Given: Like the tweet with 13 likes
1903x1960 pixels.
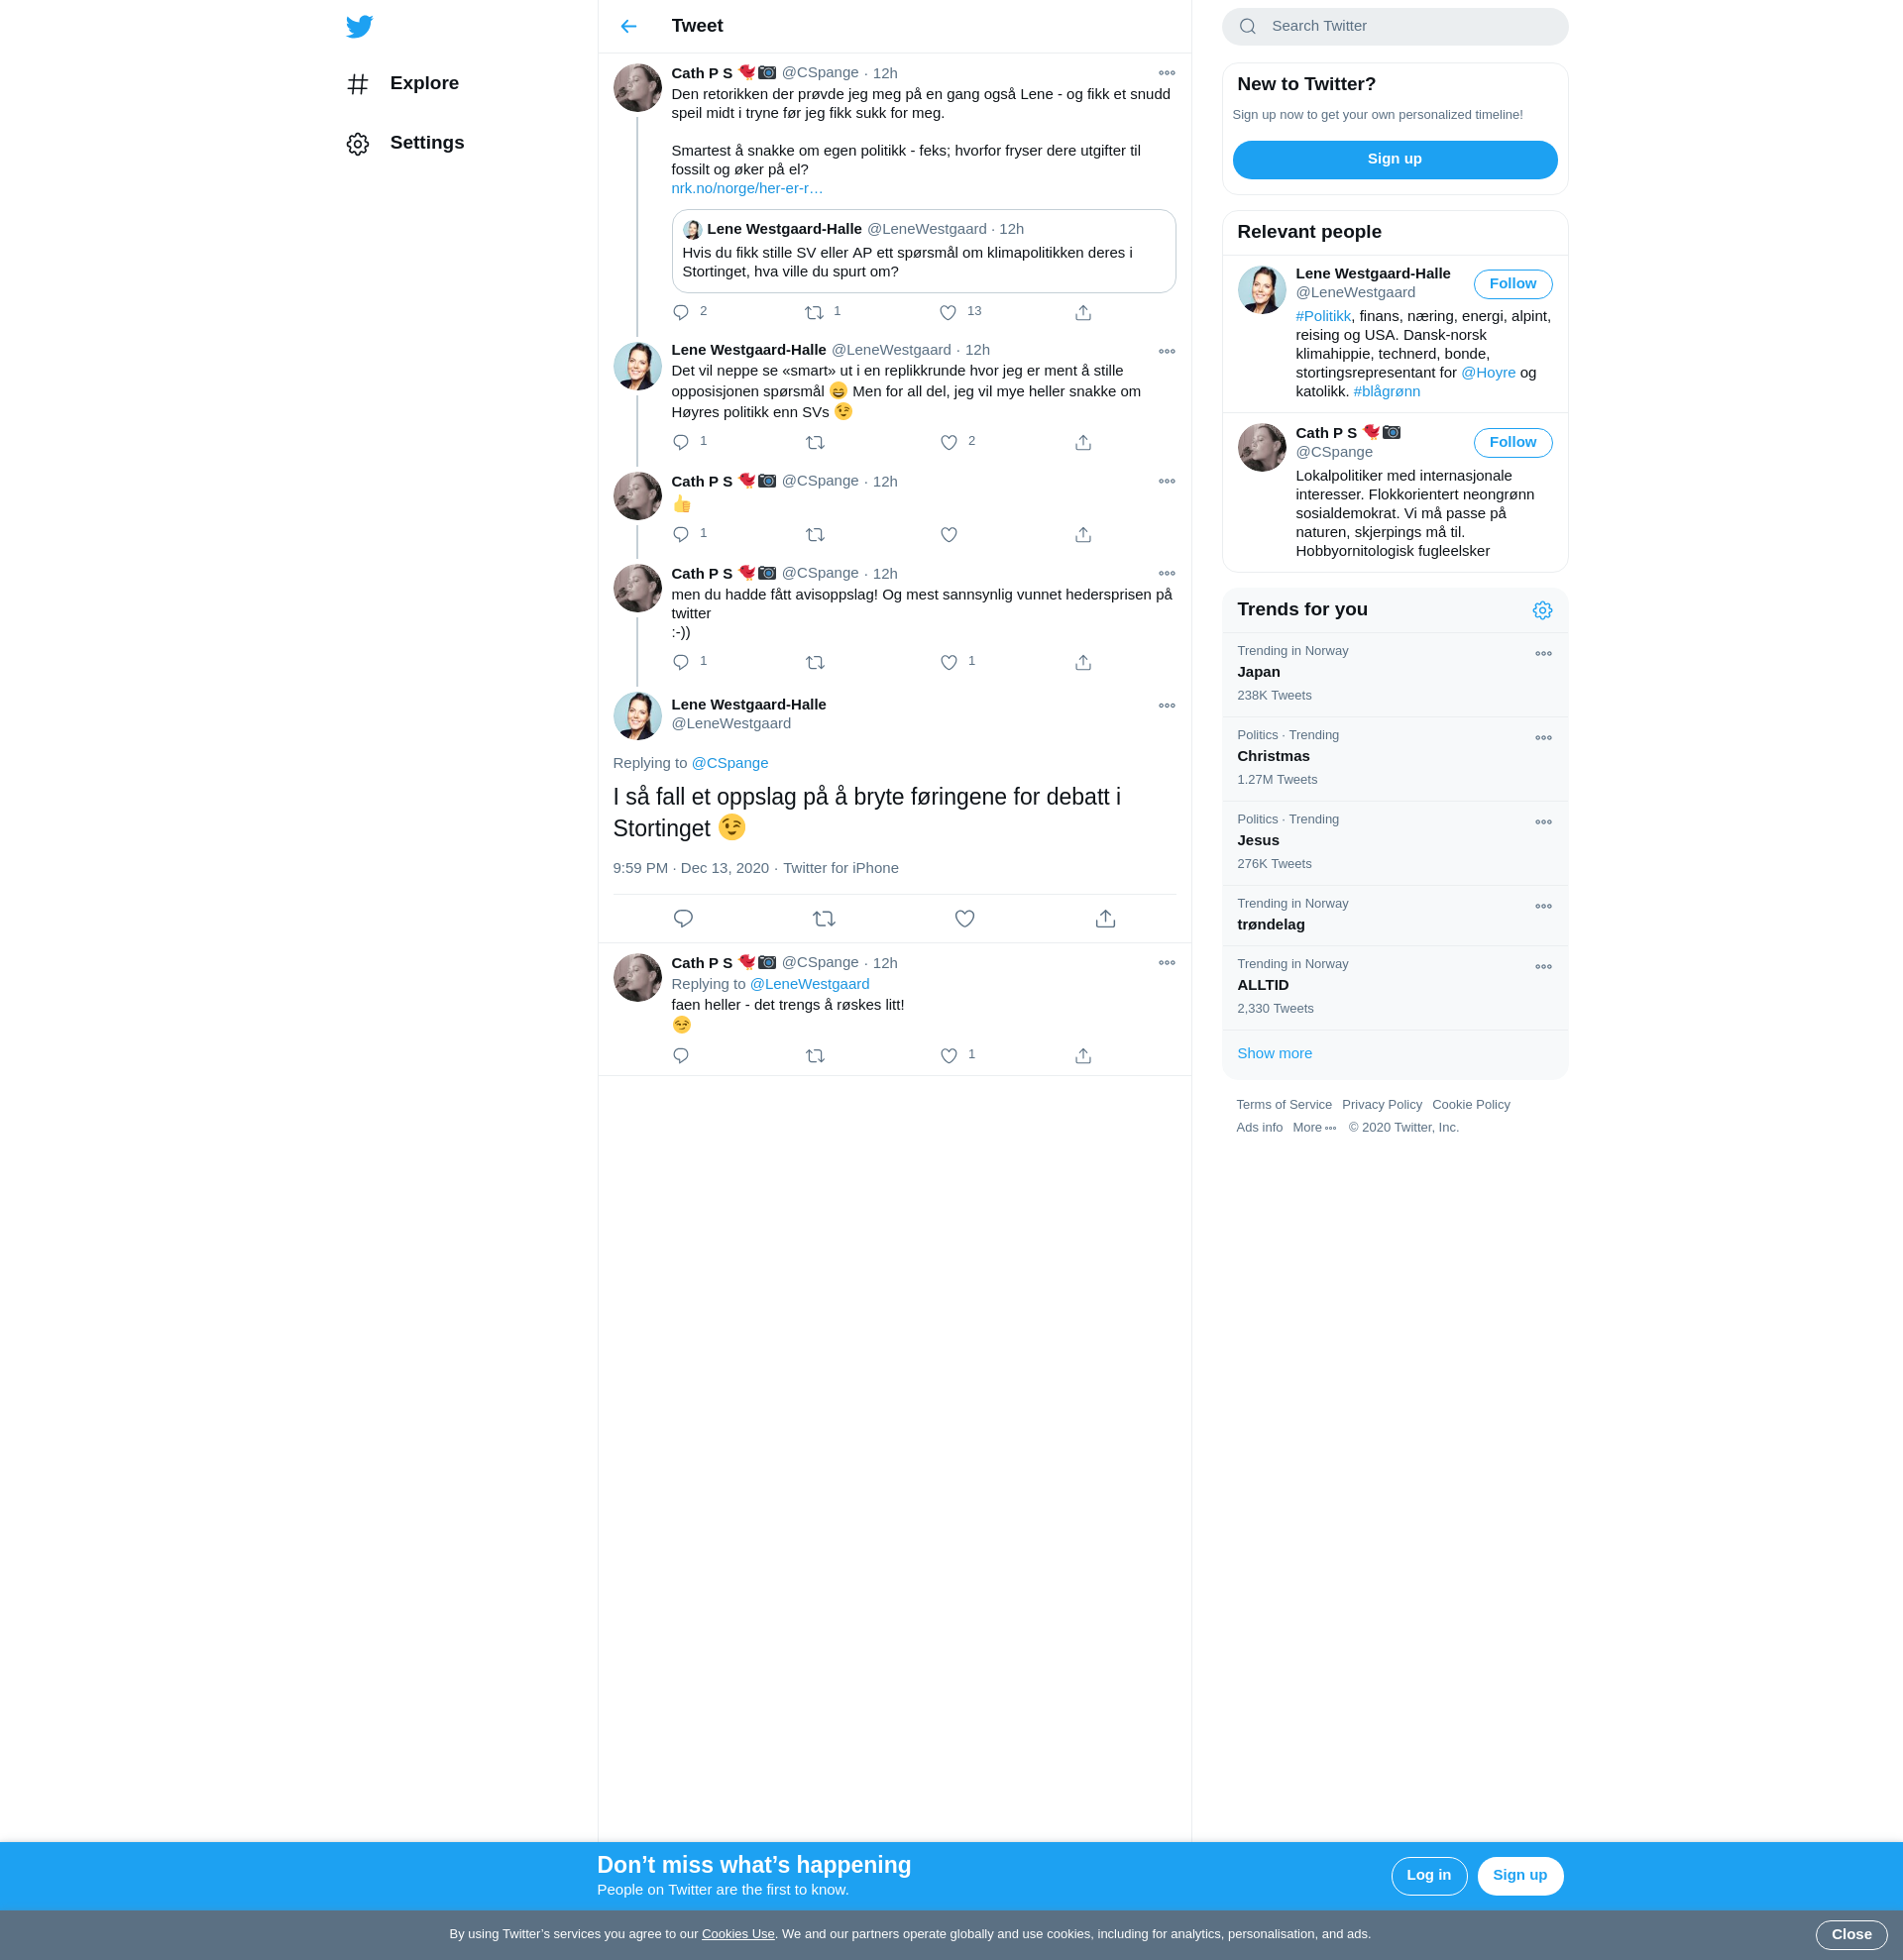Looking at the screenshot, I should [x=948, y=312].
